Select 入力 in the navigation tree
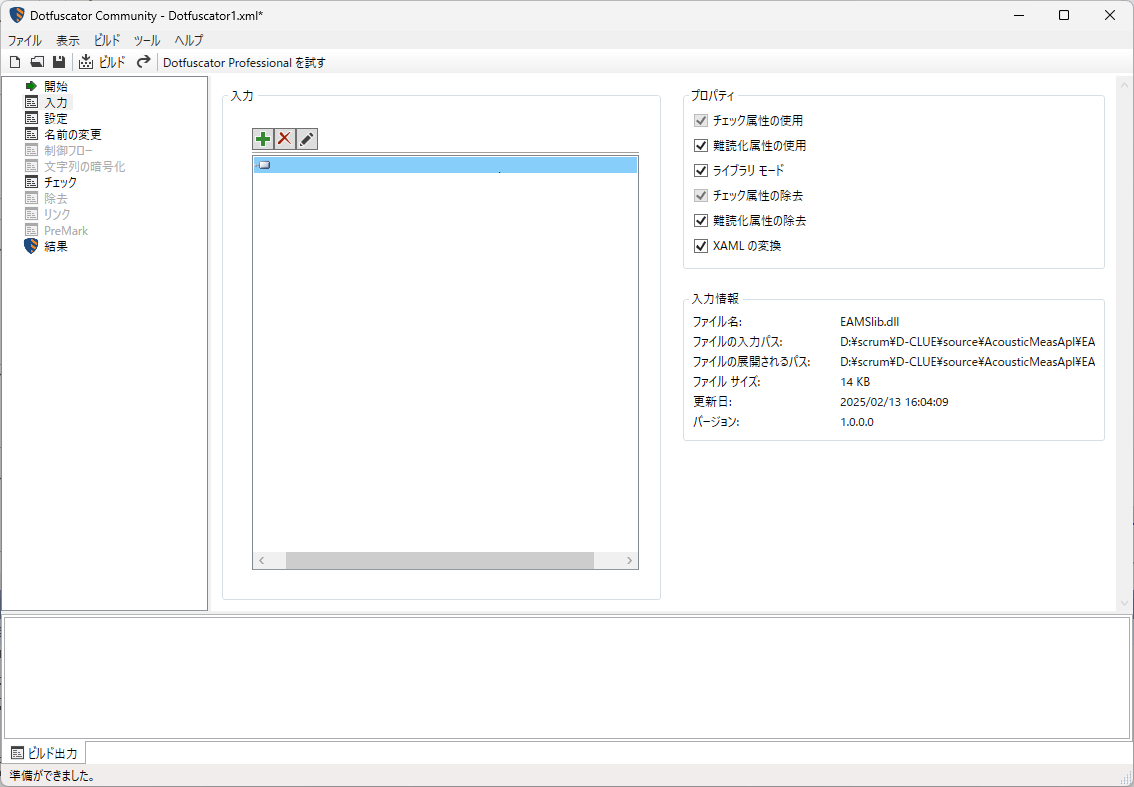Screen dimensions: 1134x787 coord(56,102)
